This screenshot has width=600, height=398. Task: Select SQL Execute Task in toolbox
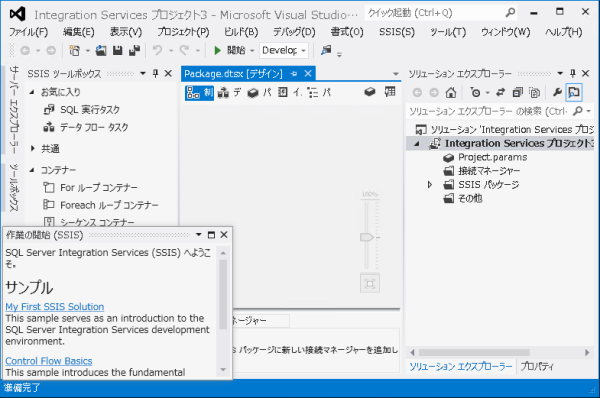[x=90, y=110]
